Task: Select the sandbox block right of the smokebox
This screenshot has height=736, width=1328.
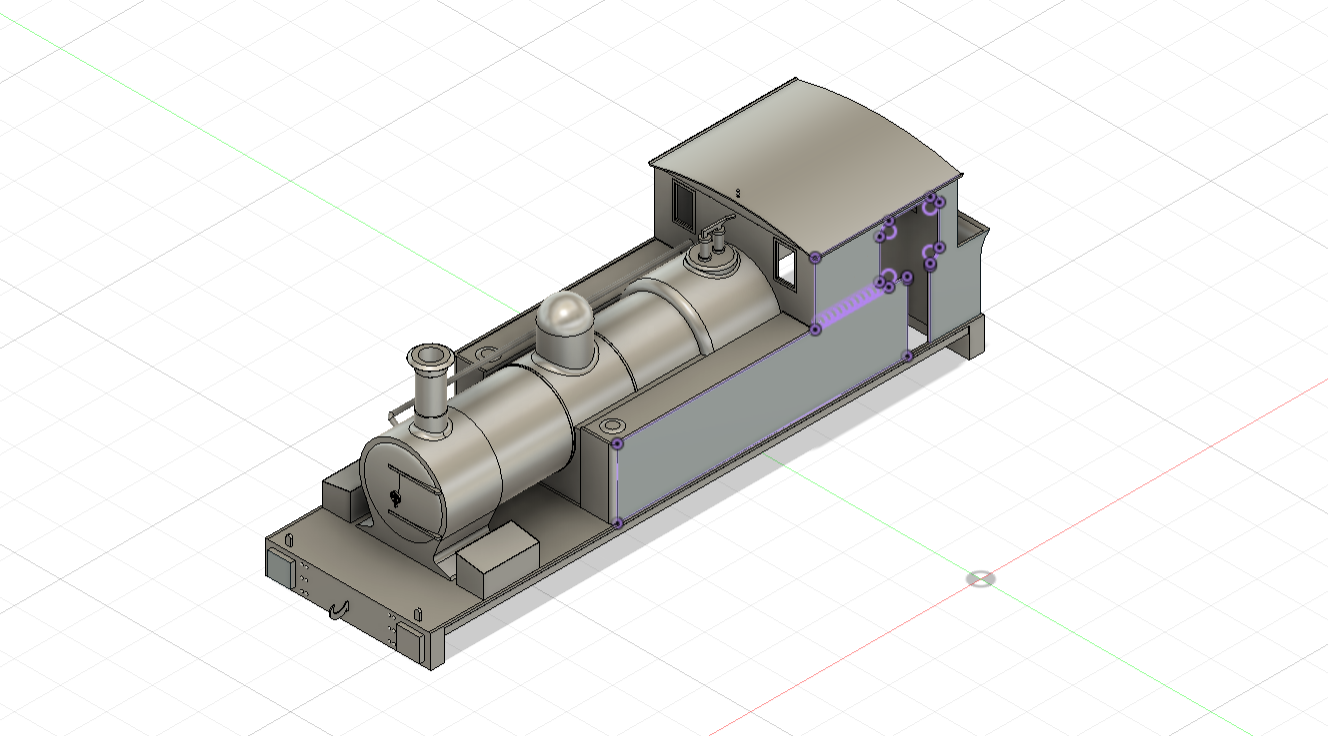Action: pyautogui.click(x=495, y=558)
